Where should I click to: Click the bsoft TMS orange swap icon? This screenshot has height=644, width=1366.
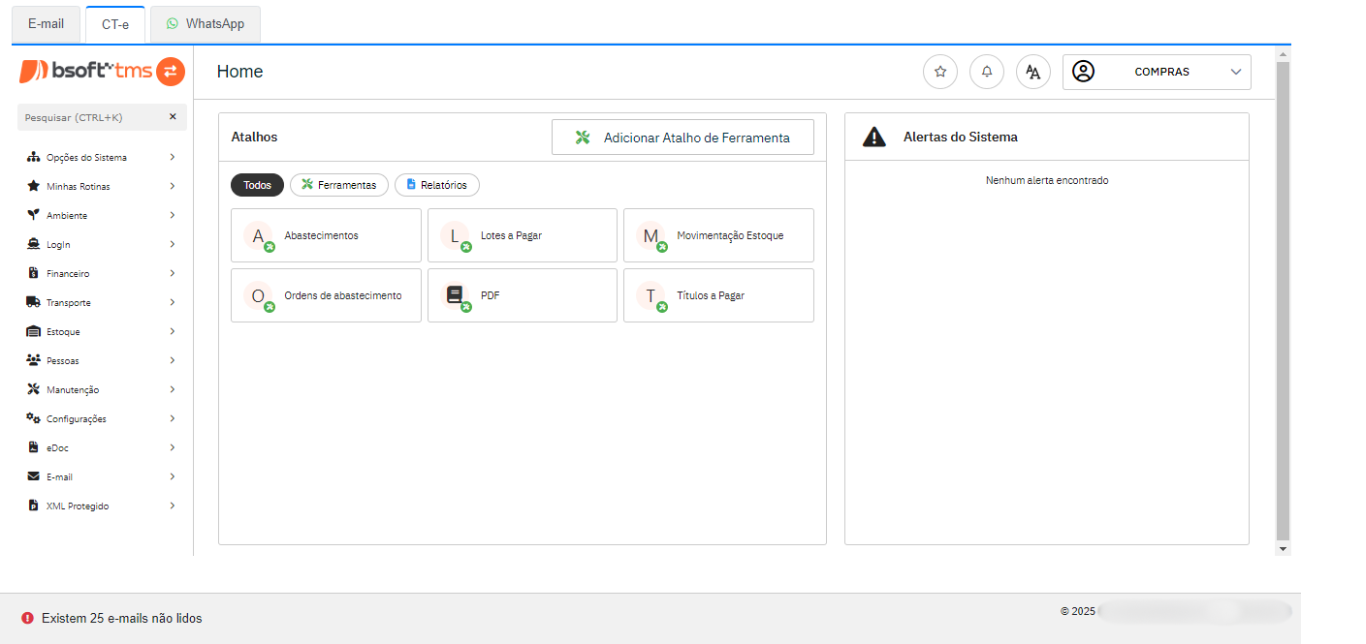coord(171,71)
